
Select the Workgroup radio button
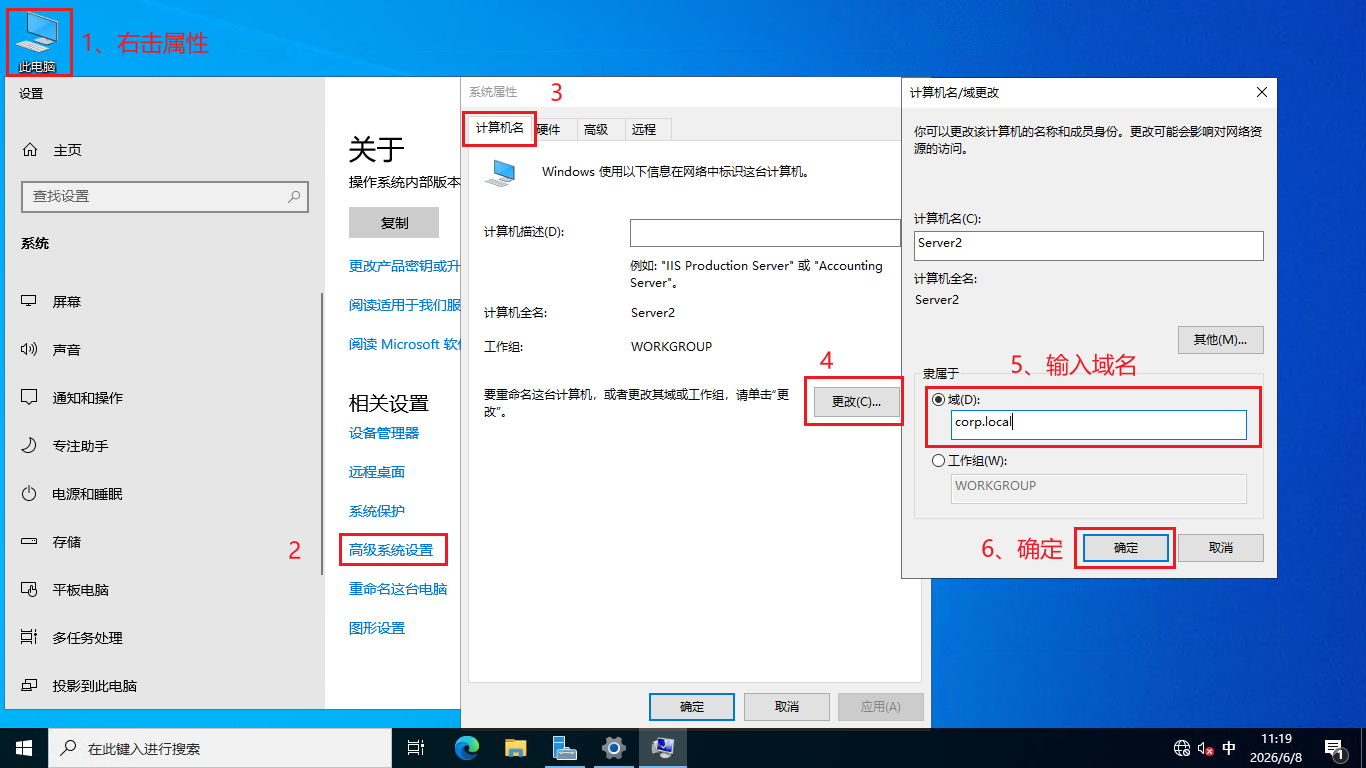tap(938, 461)
